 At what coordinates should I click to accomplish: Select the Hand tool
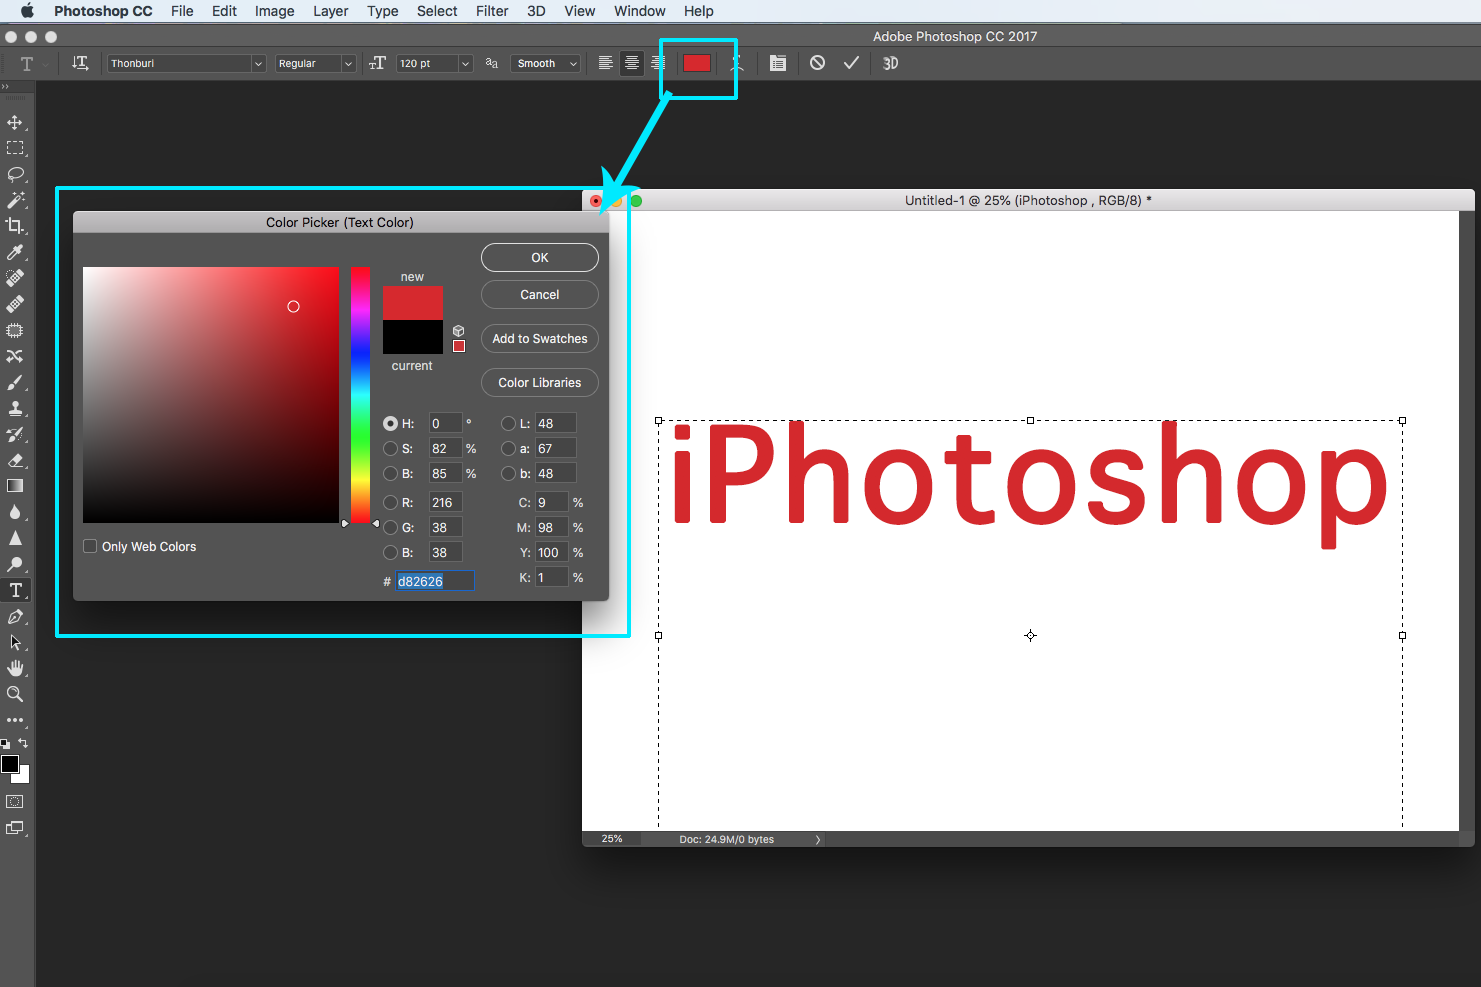(x=15, y=668)
